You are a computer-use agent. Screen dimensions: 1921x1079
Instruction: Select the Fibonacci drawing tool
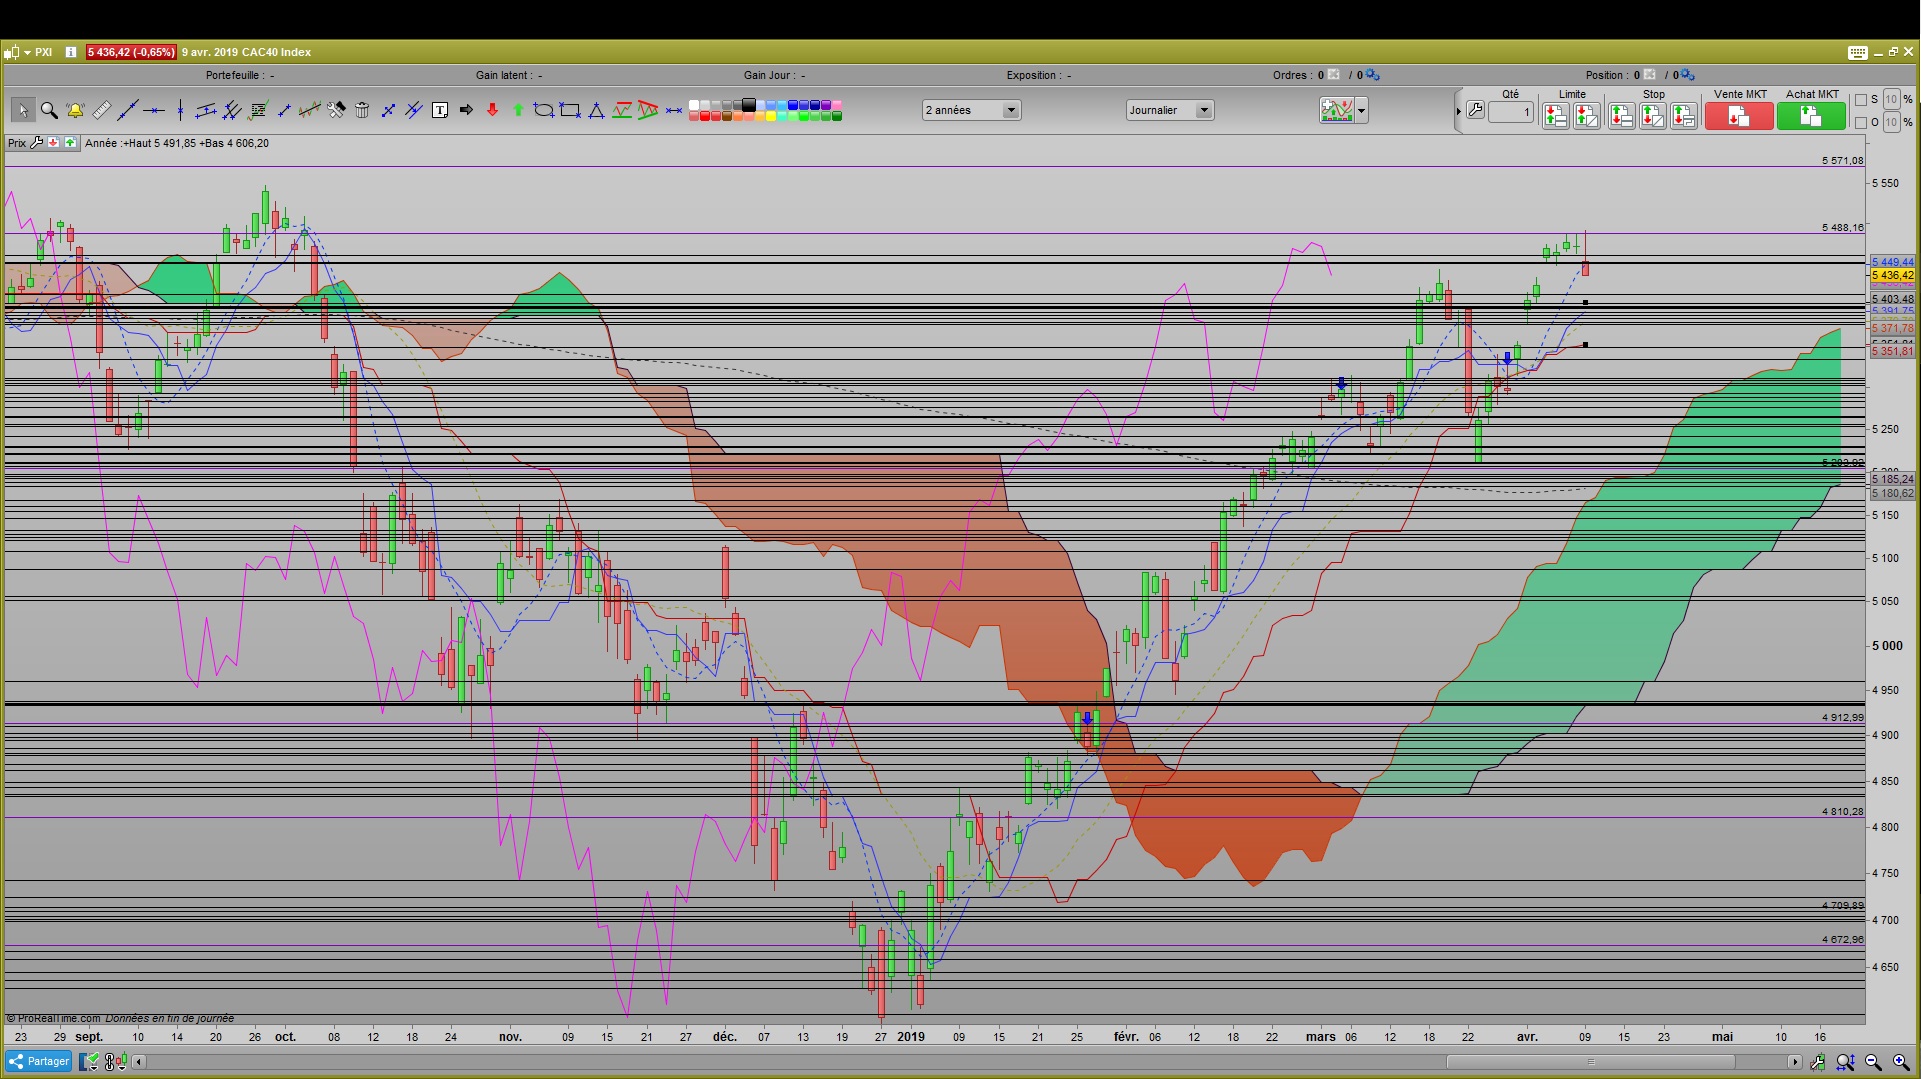[257, 110]
